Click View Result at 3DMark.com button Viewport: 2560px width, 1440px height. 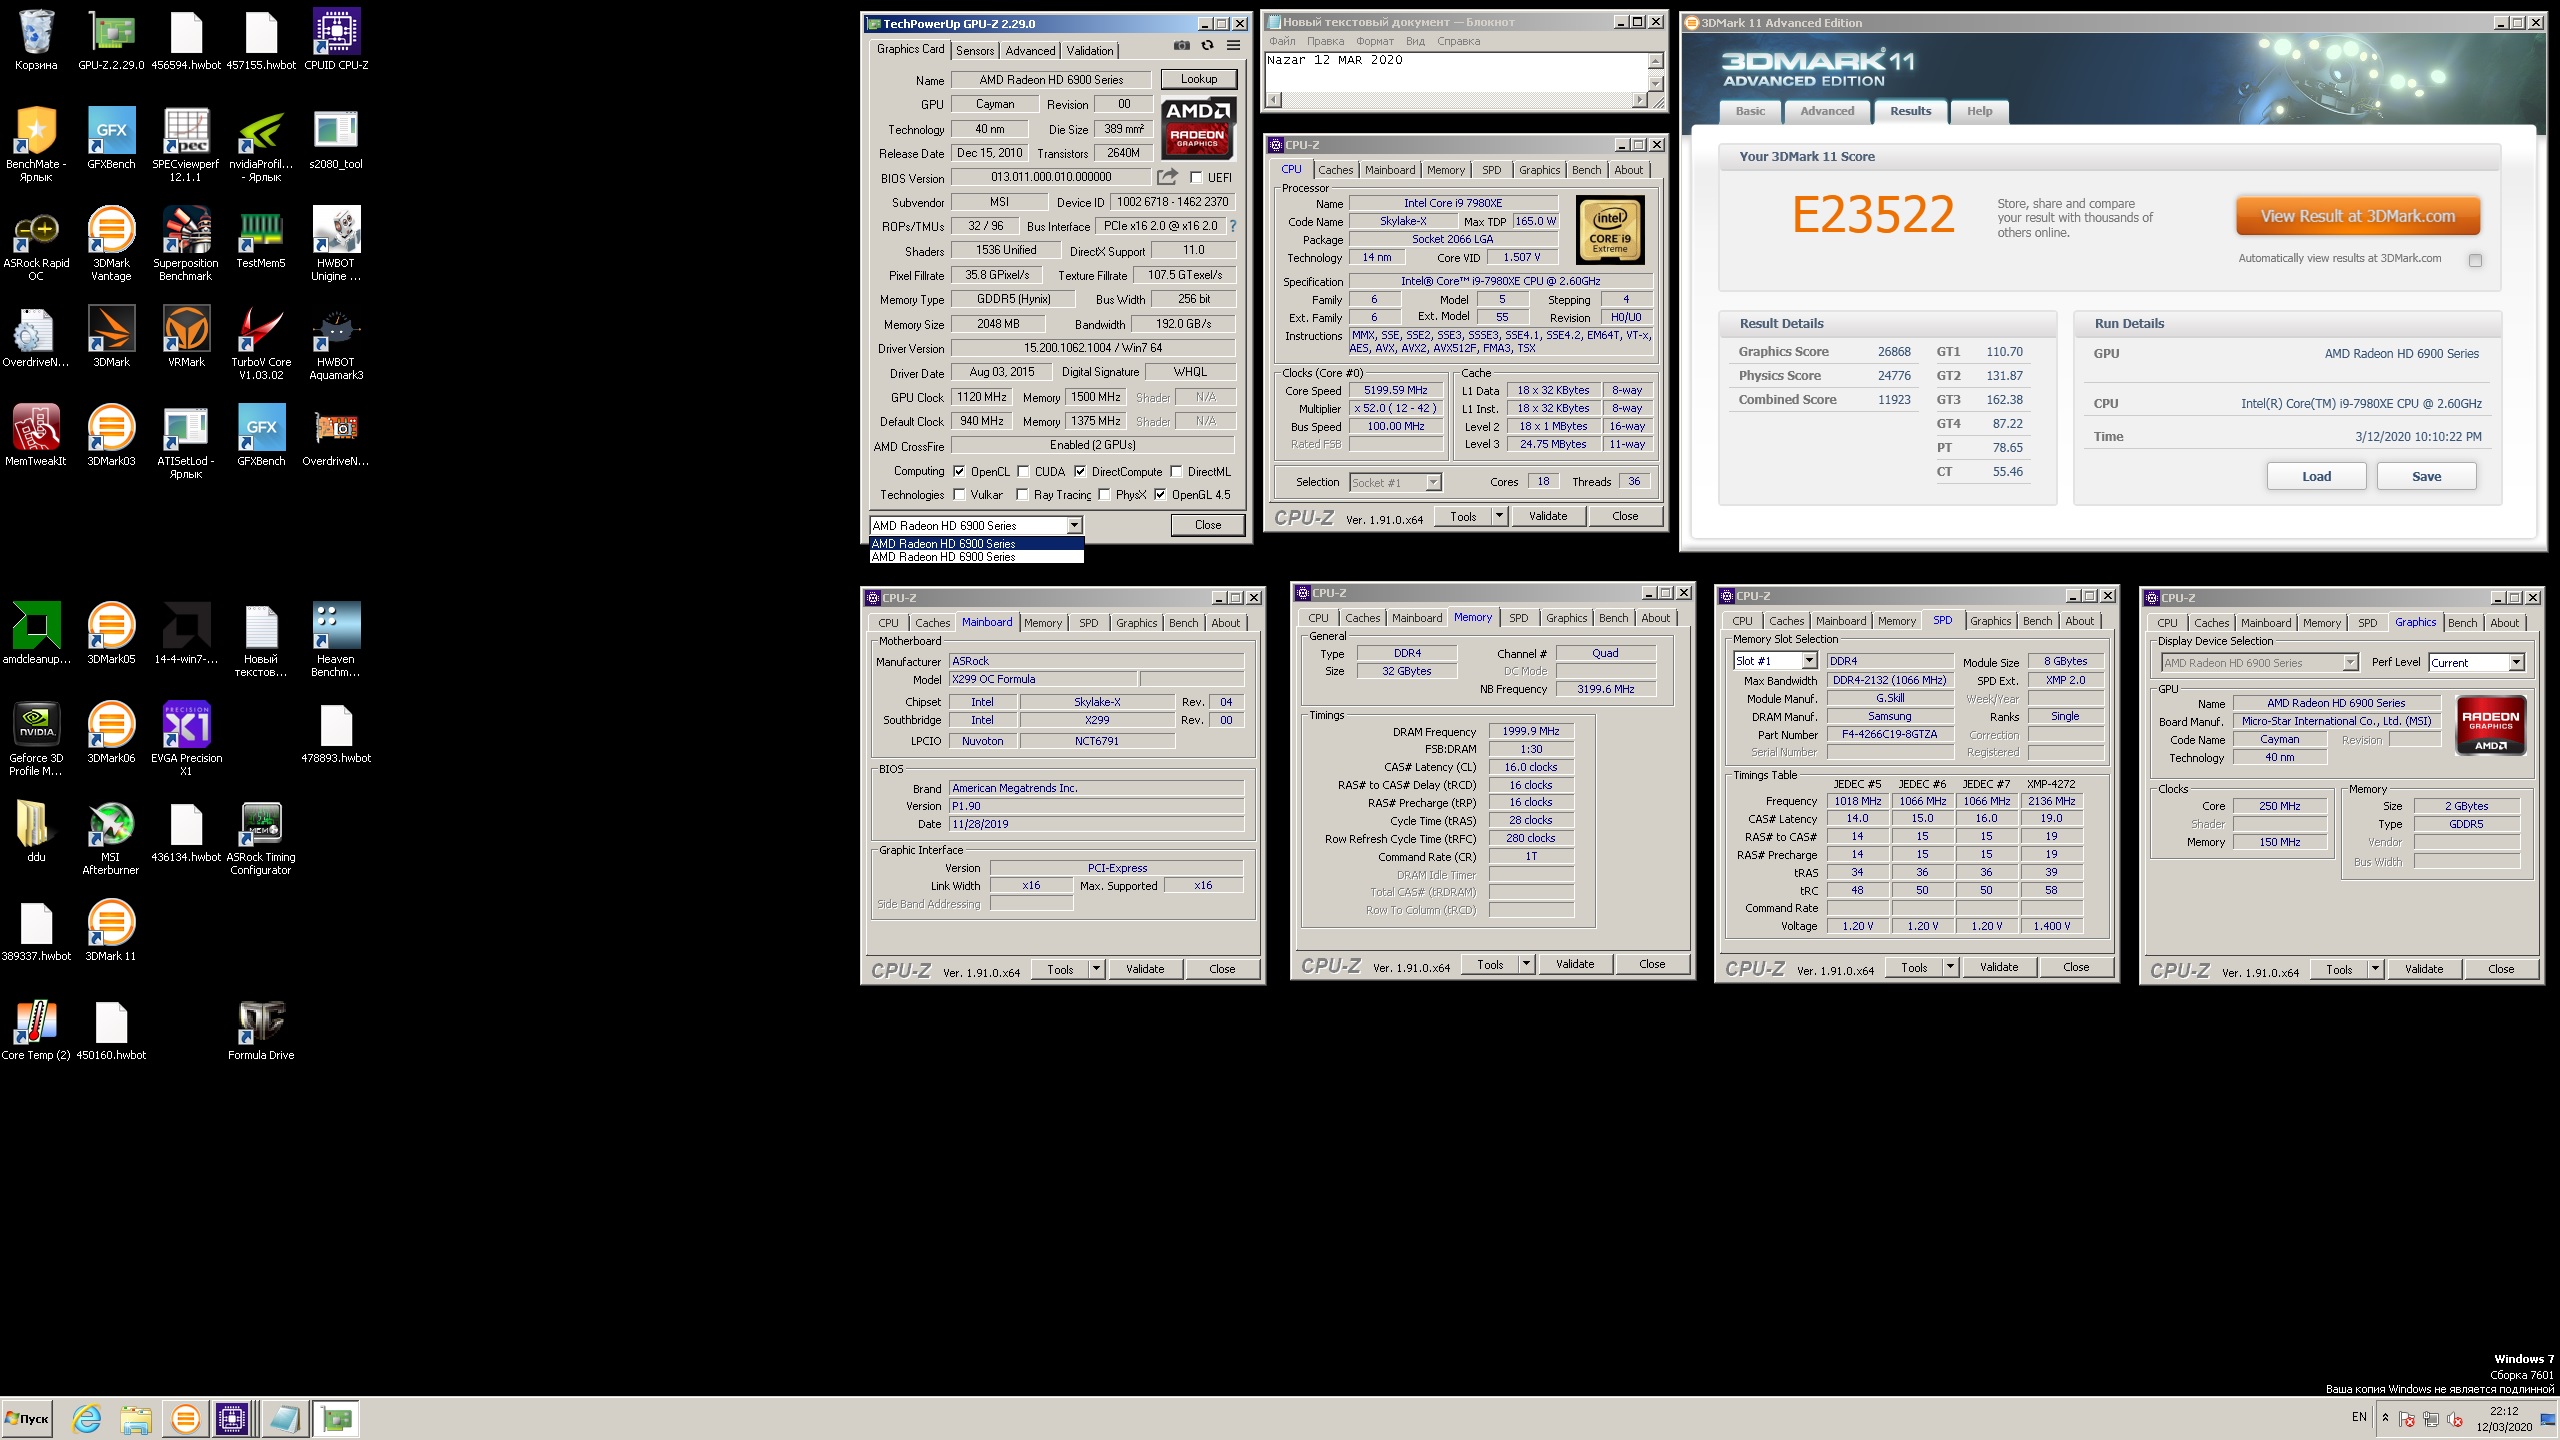2358,216
